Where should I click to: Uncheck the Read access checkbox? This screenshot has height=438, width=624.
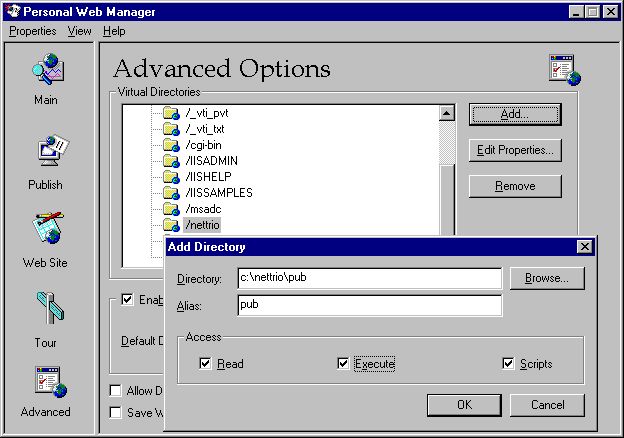pyautogui.click(x=205, y=364)
